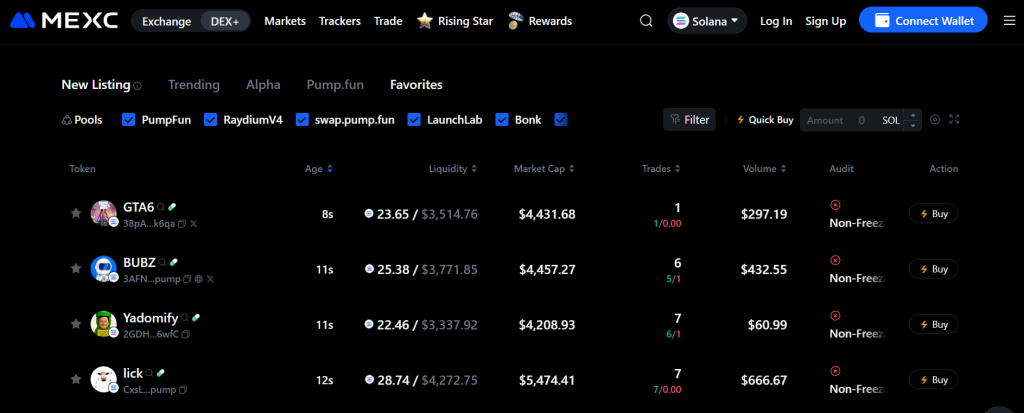Image resolution: width=1024 pixels, height=413 pixels.
Task: Click the search icon beside BUBZ name
Action: (163, 263)
